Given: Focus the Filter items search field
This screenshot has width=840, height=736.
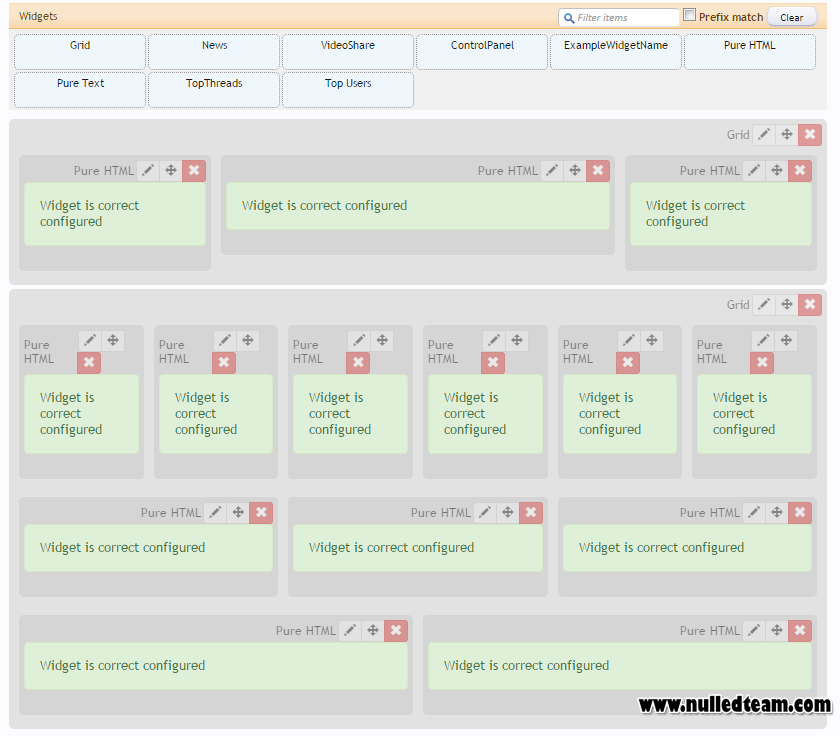Looking at the screenshot, I should [618, 18].
